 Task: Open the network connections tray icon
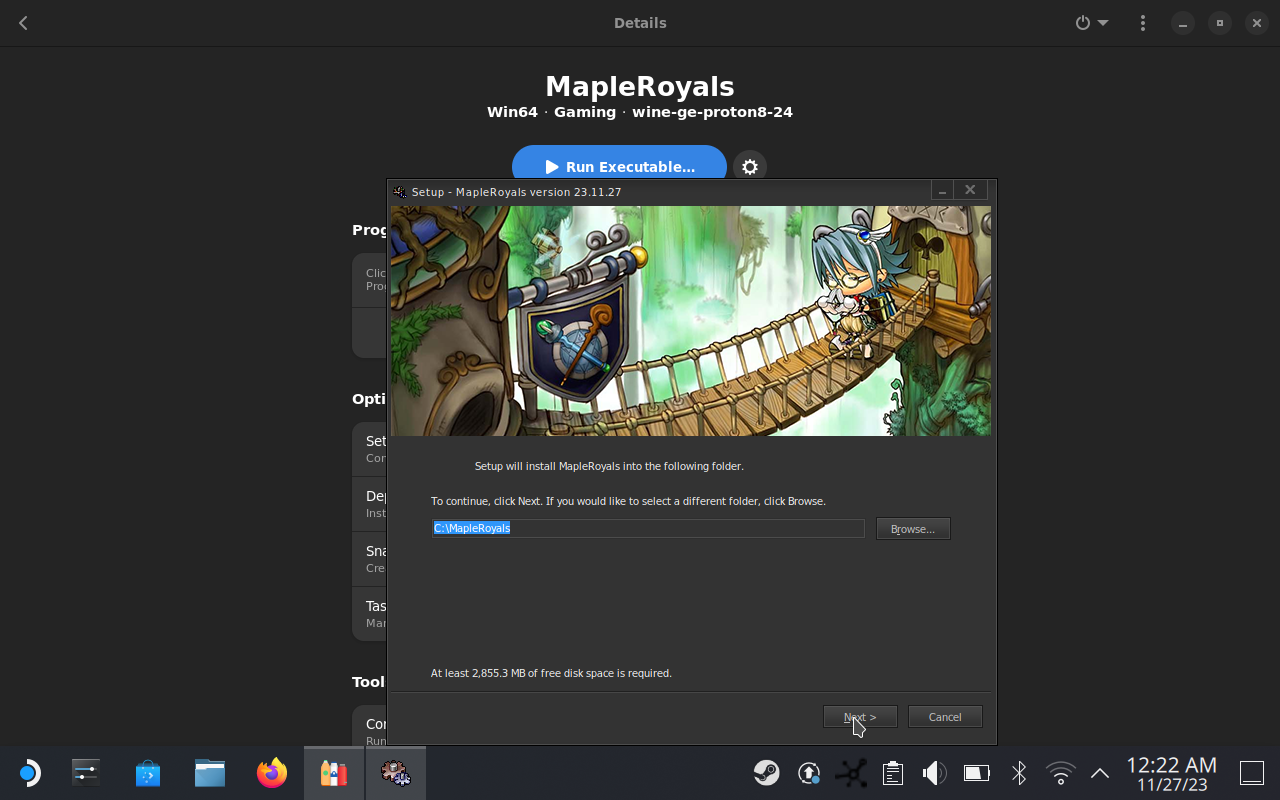pos(852,773)
